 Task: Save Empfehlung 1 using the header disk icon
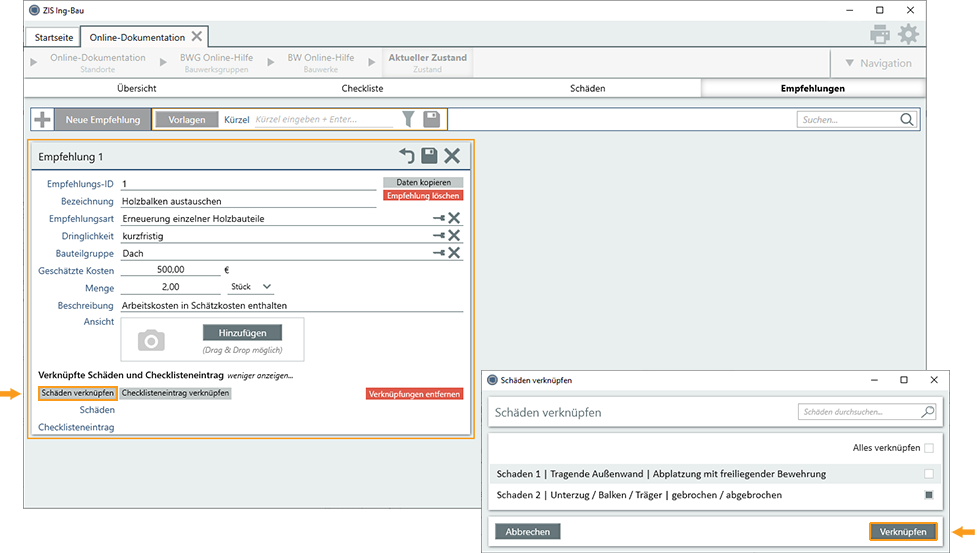(x=429, y=156)
